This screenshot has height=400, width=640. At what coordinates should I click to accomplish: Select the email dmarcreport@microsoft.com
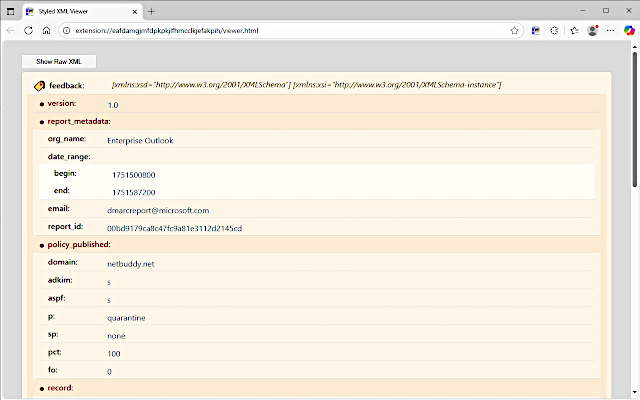158,211
